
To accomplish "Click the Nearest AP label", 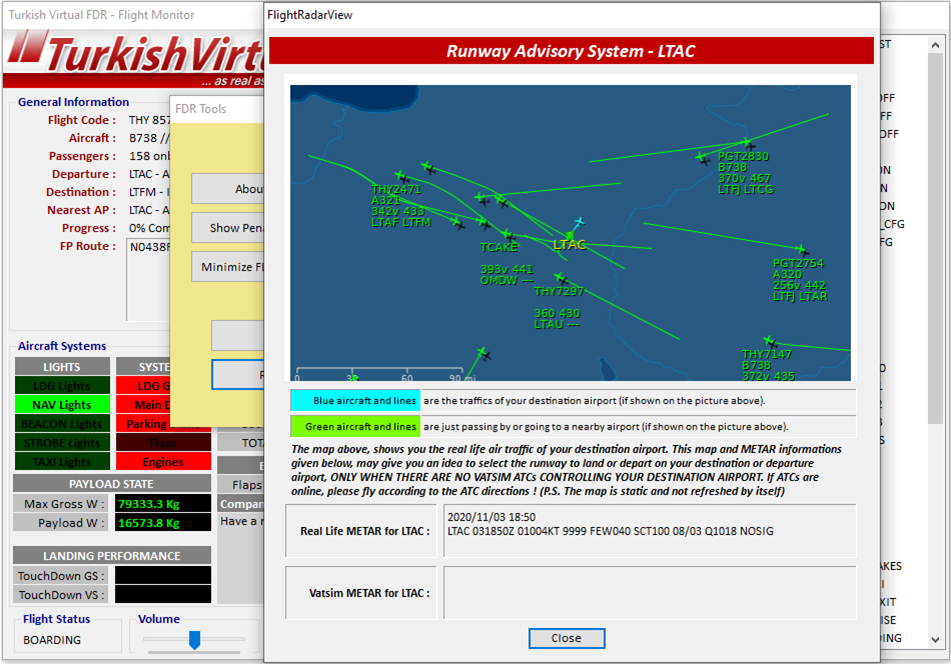I will point(81,210).
